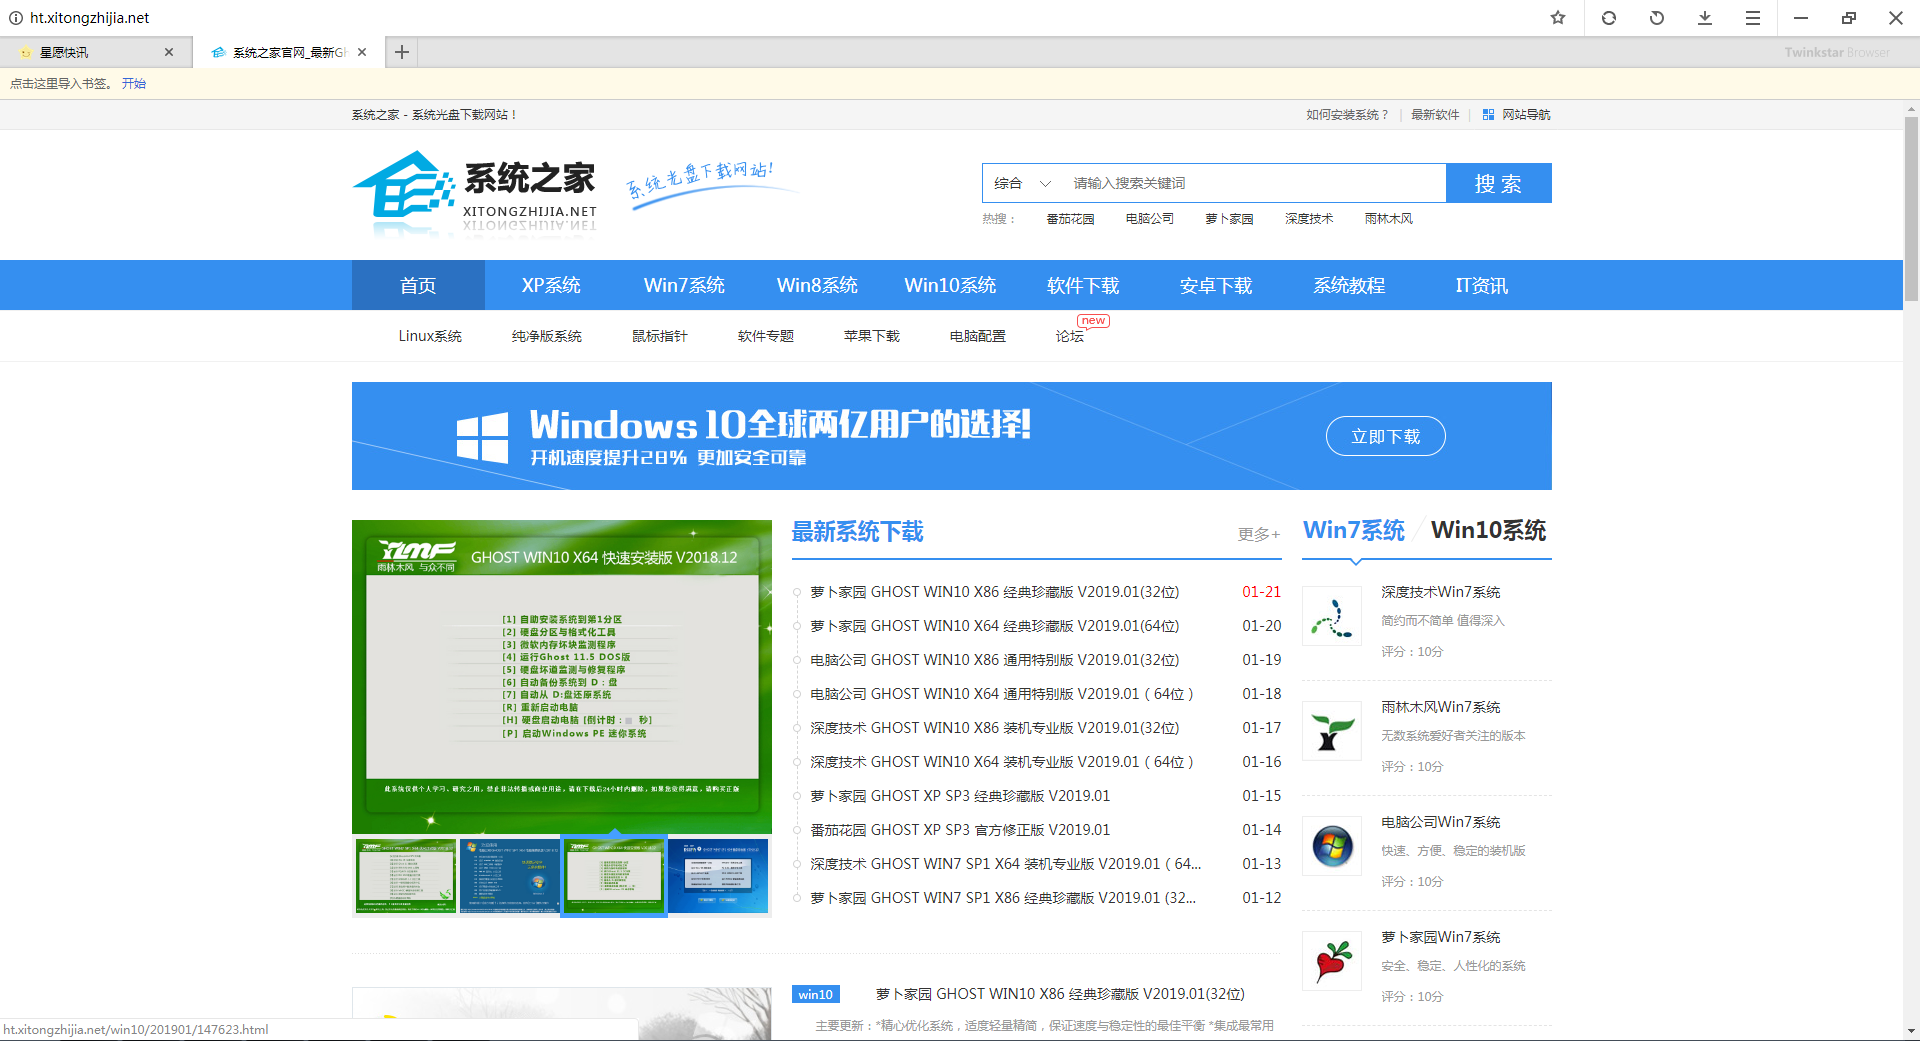The height and width of the screenshot is (1041, 1920).
Task: Click the 番茄花园 hot search link
Action: pyautogui.click(x=1070, y=219)
